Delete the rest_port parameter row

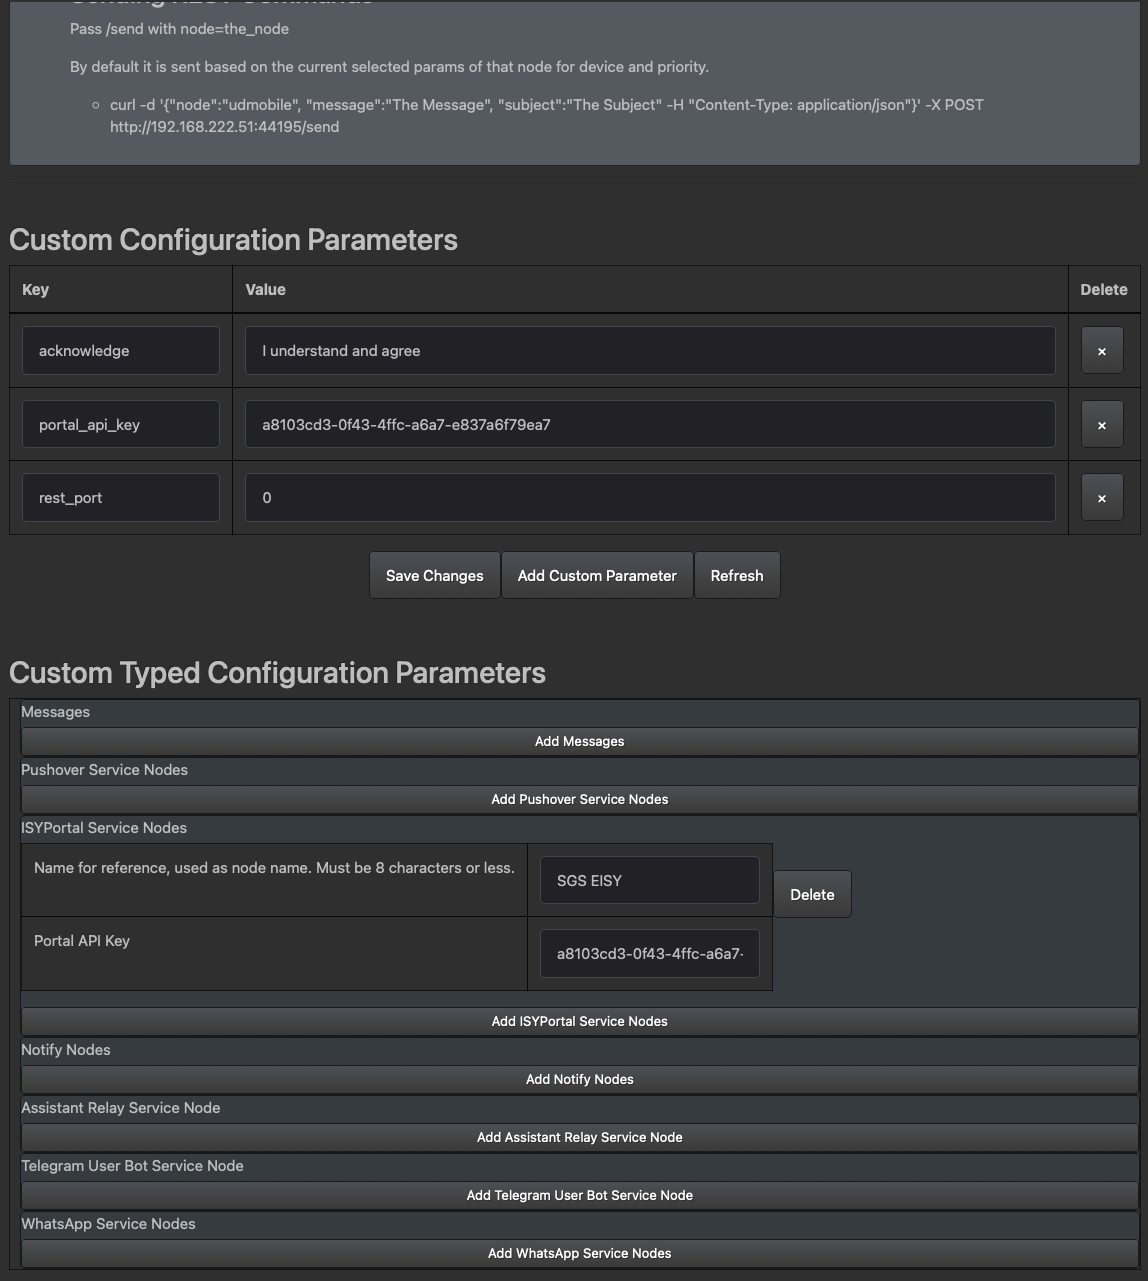pos(1102,498)
